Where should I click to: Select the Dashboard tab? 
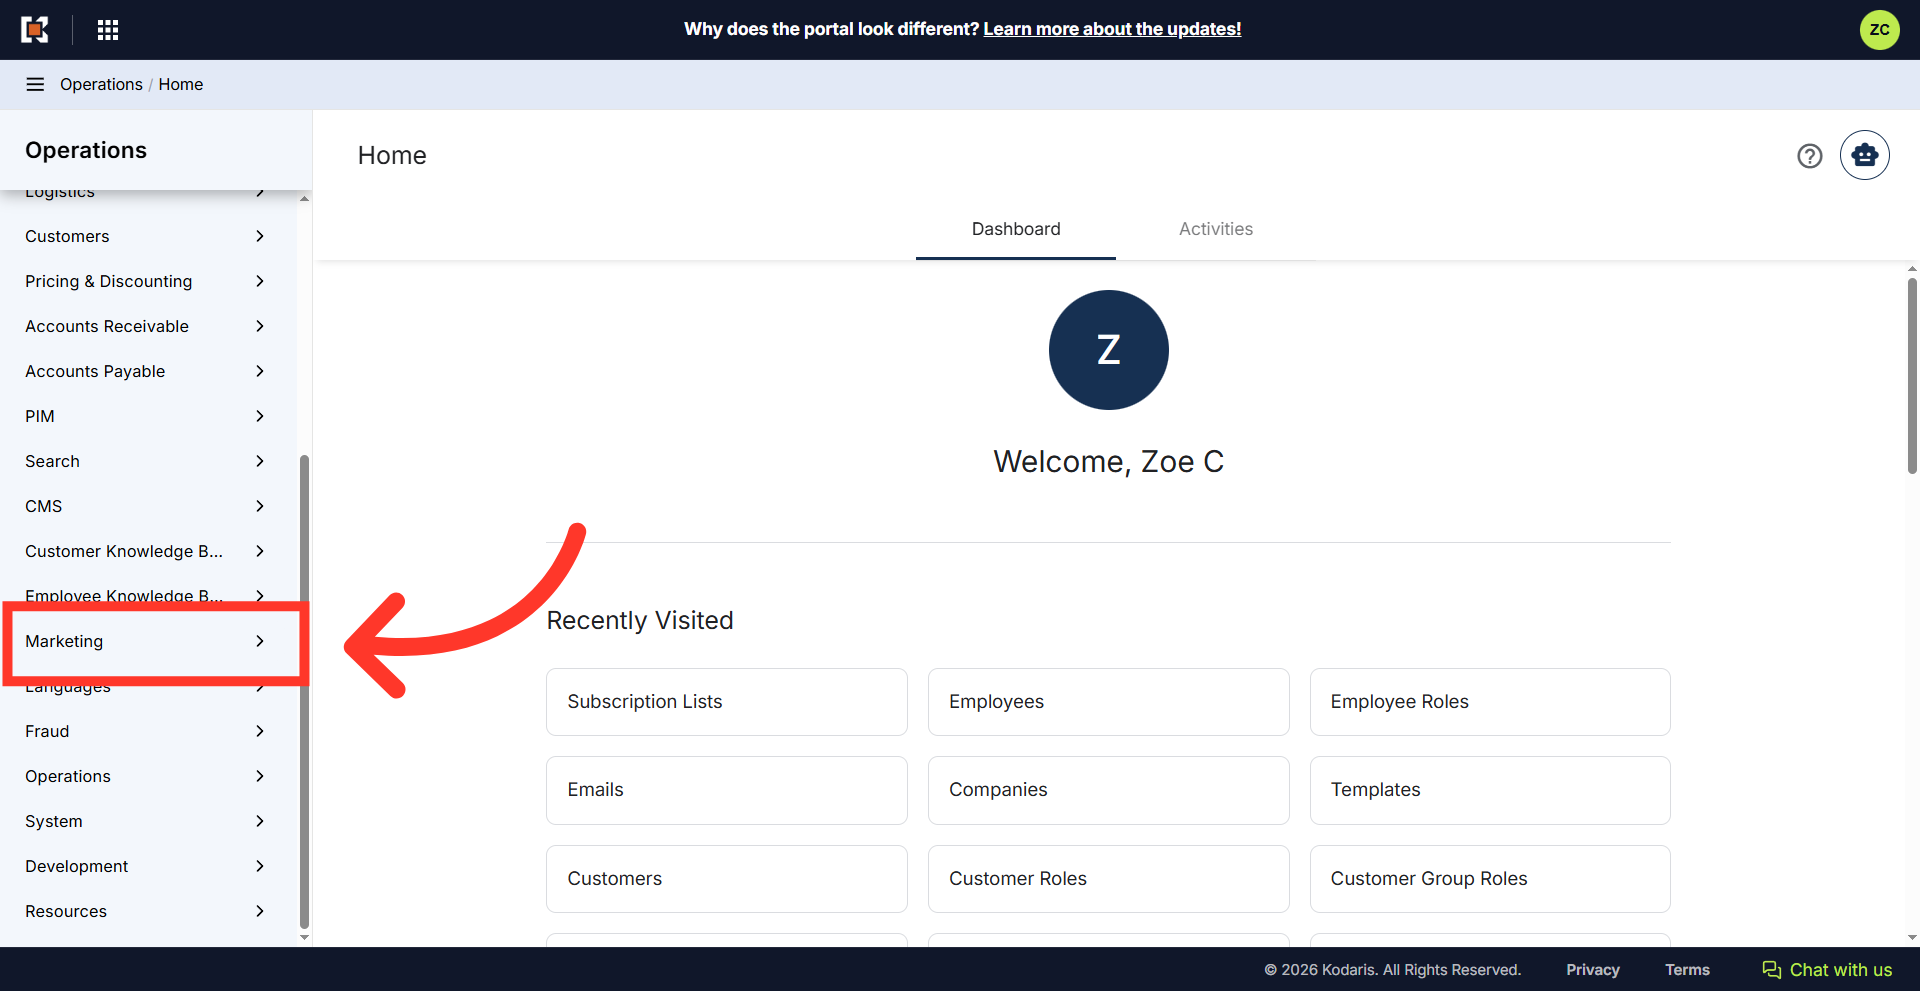tap(1016, 229)
